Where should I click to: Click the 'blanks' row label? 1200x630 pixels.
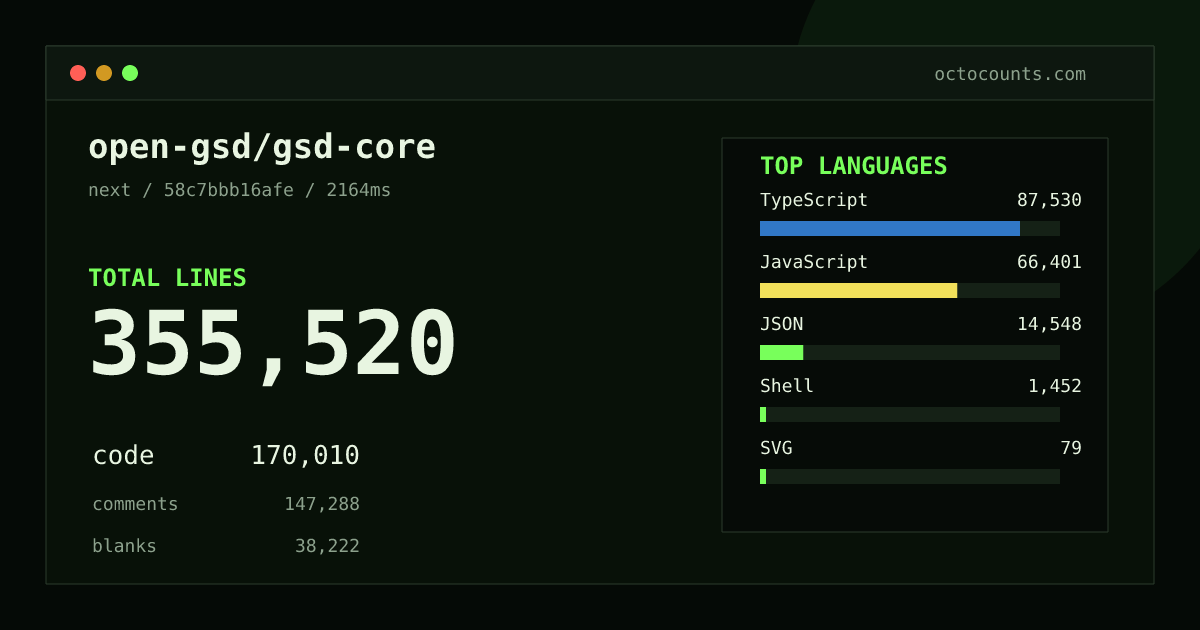point(124,546)
